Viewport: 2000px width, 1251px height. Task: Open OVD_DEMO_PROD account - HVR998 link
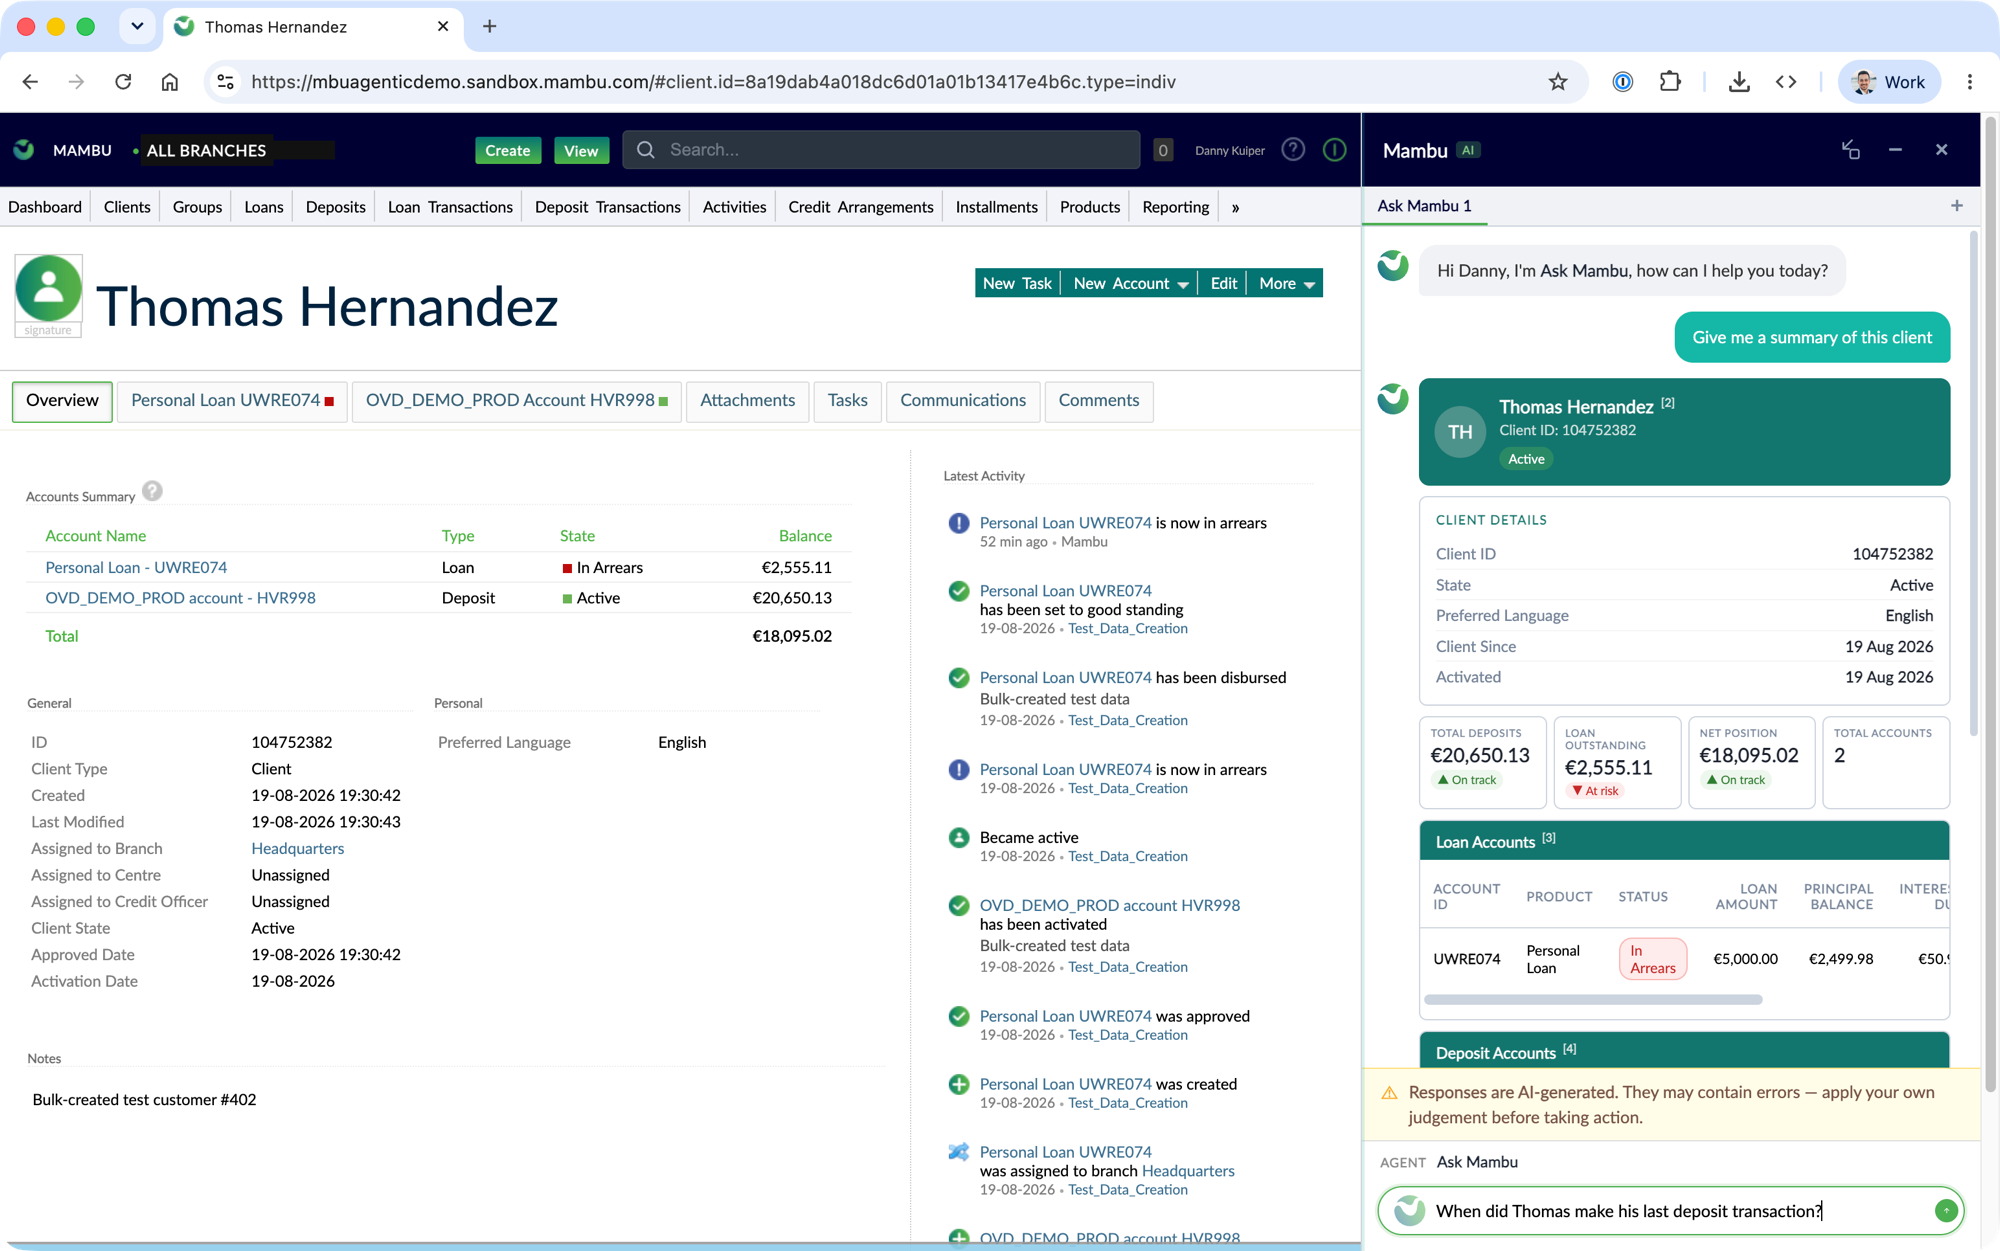[180, 598]
